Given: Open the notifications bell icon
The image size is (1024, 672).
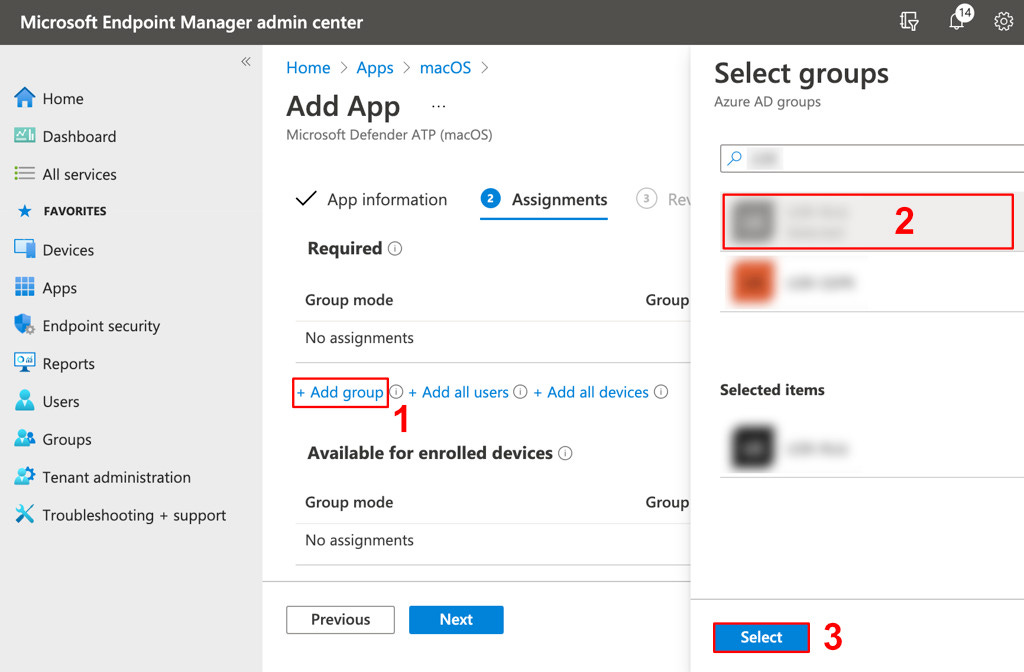Looking at the screenshot, I should click(x=957, y=20).
